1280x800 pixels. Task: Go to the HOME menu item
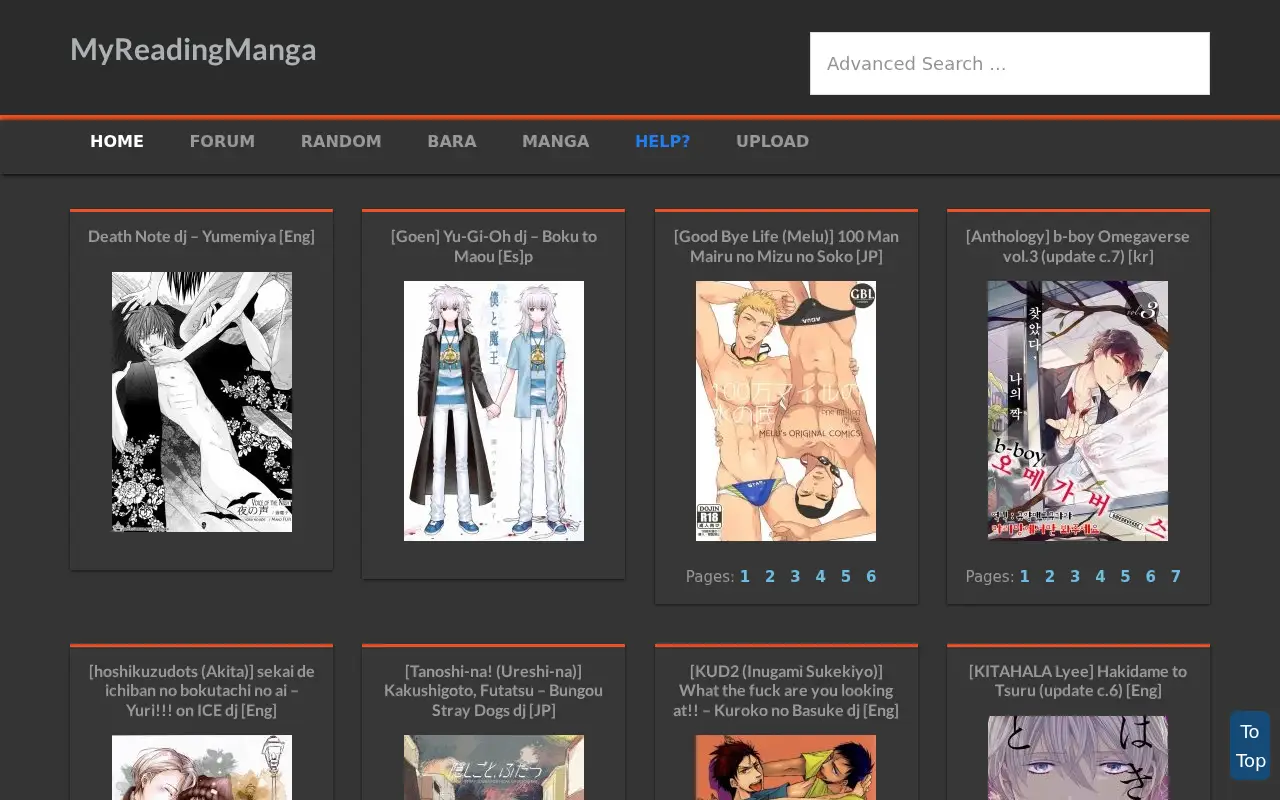117,141
